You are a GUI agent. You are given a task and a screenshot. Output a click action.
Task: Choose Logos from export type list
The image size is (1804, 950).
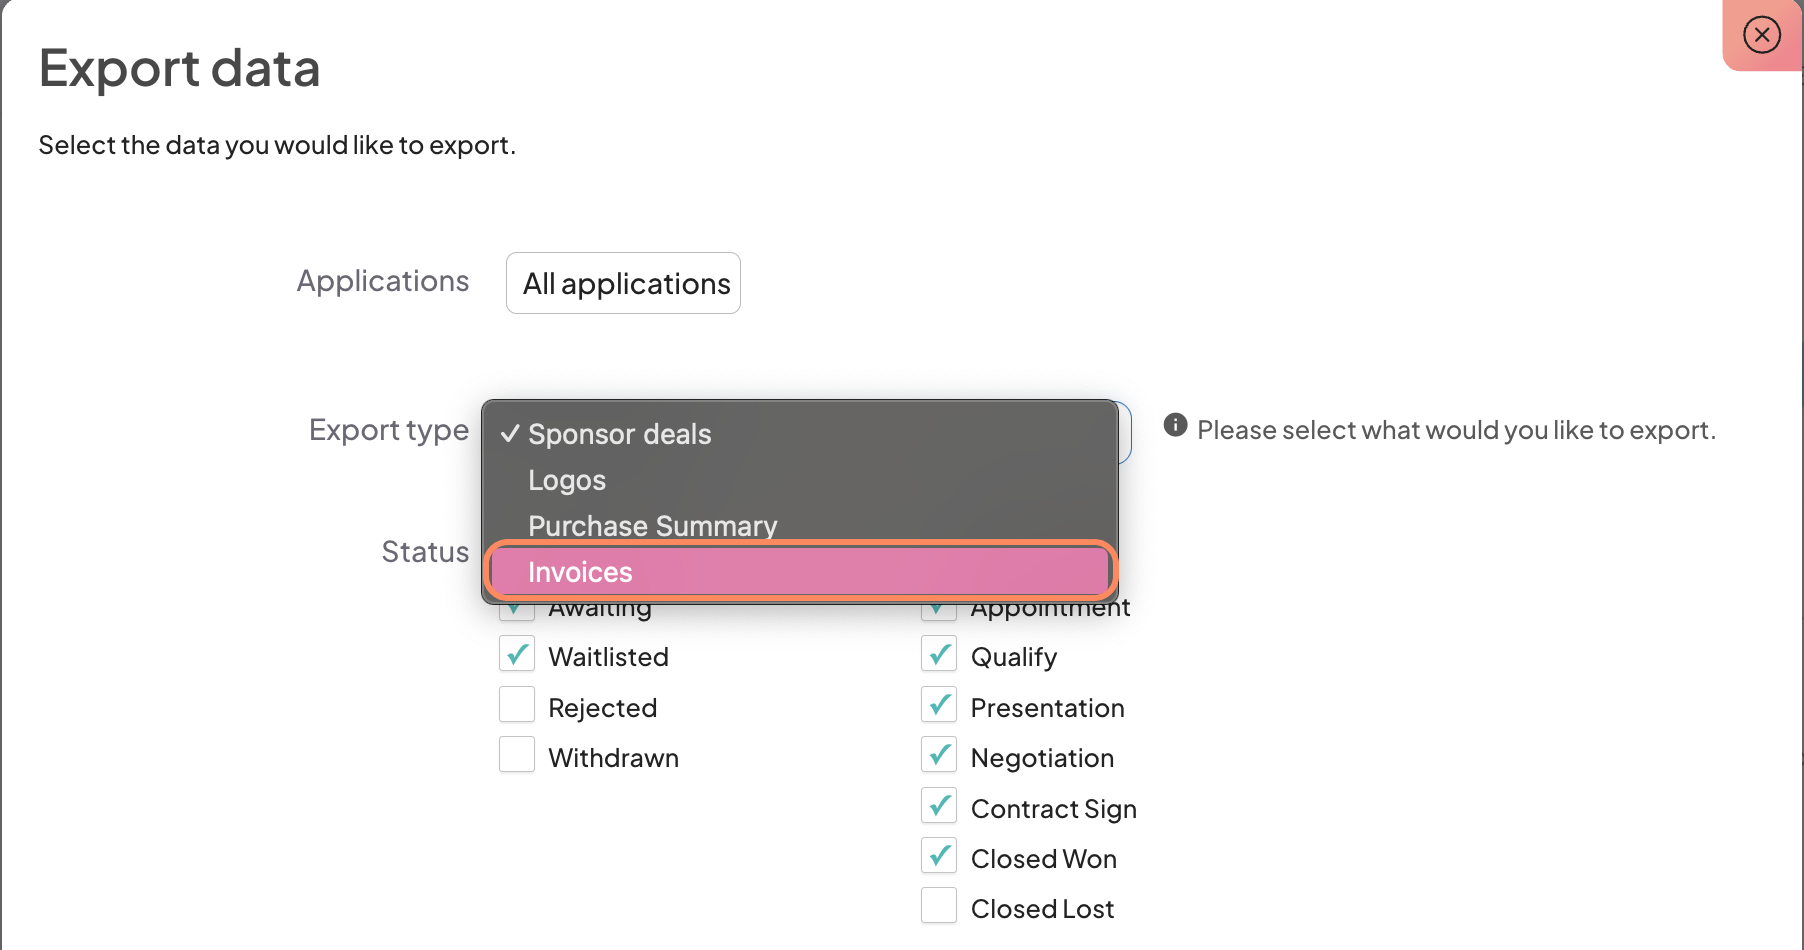click(567, 480)
